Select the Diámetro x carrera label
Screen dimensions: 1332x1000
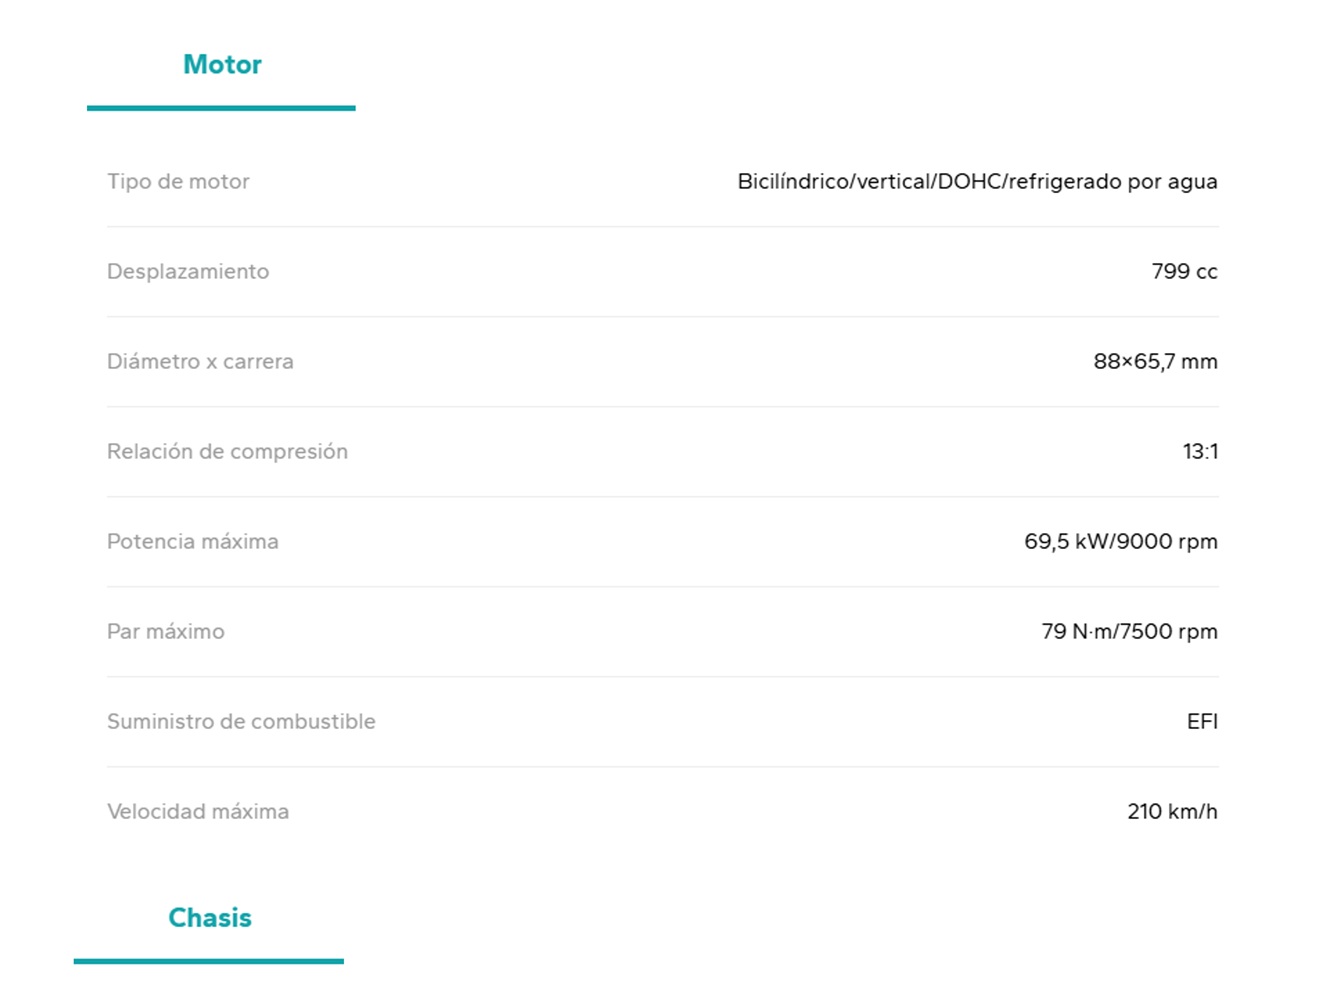click(x=200, y=361)
